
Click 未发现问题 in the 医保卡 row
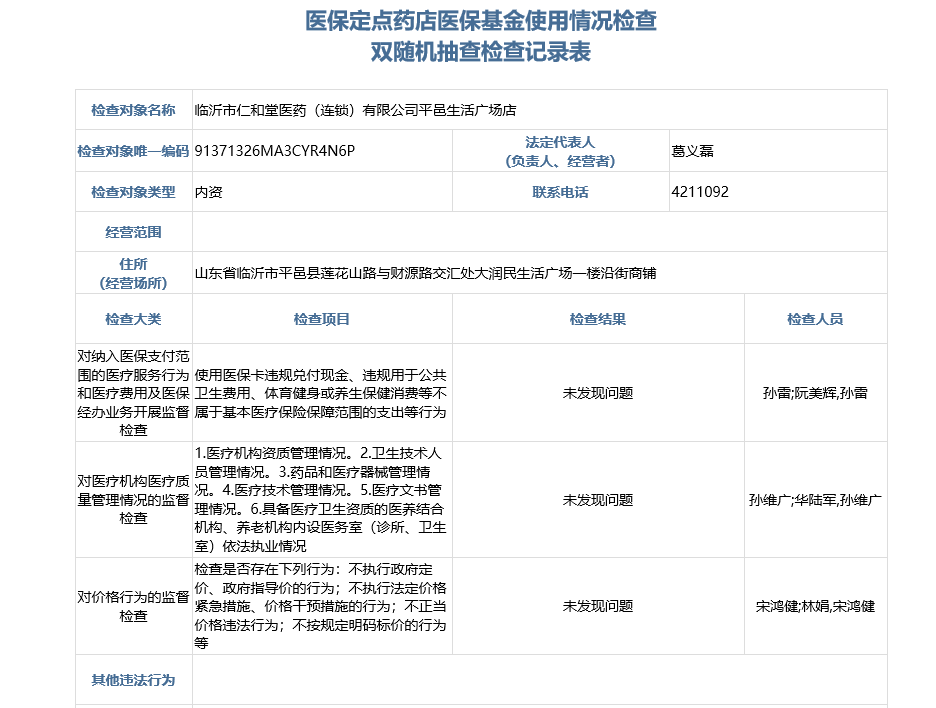tap(598, 393)
